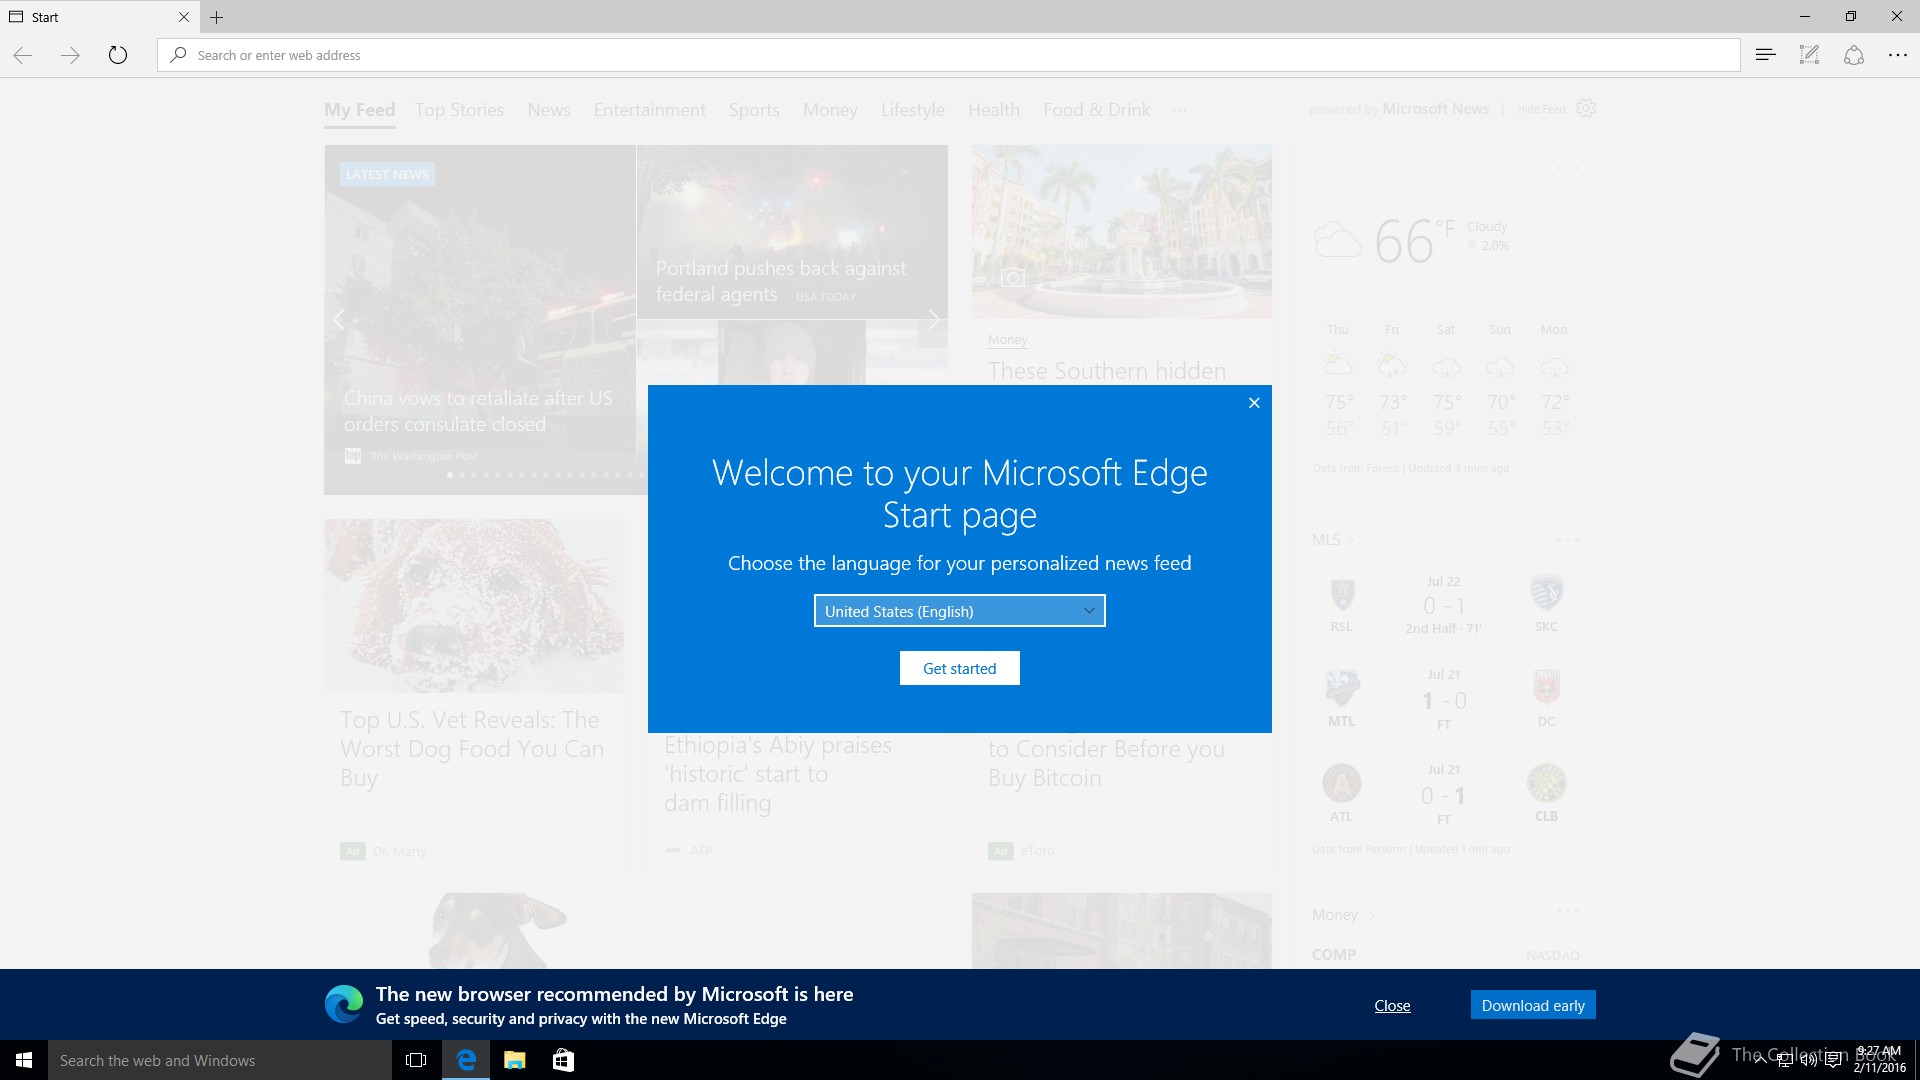Open the Make a Web Note icon
The image size is (1920, 1080).
1809,55
